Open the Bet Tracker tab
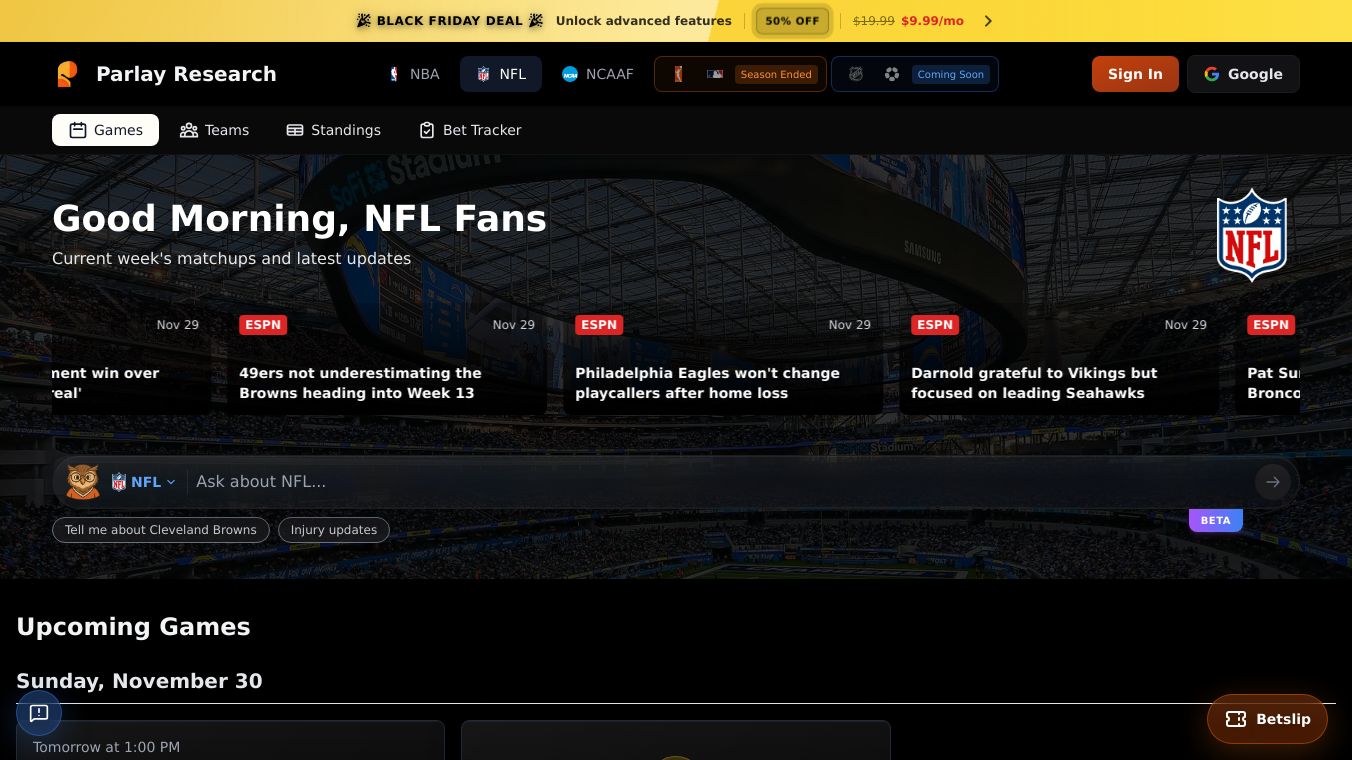Screen dimensions: 1352x760 470,130
